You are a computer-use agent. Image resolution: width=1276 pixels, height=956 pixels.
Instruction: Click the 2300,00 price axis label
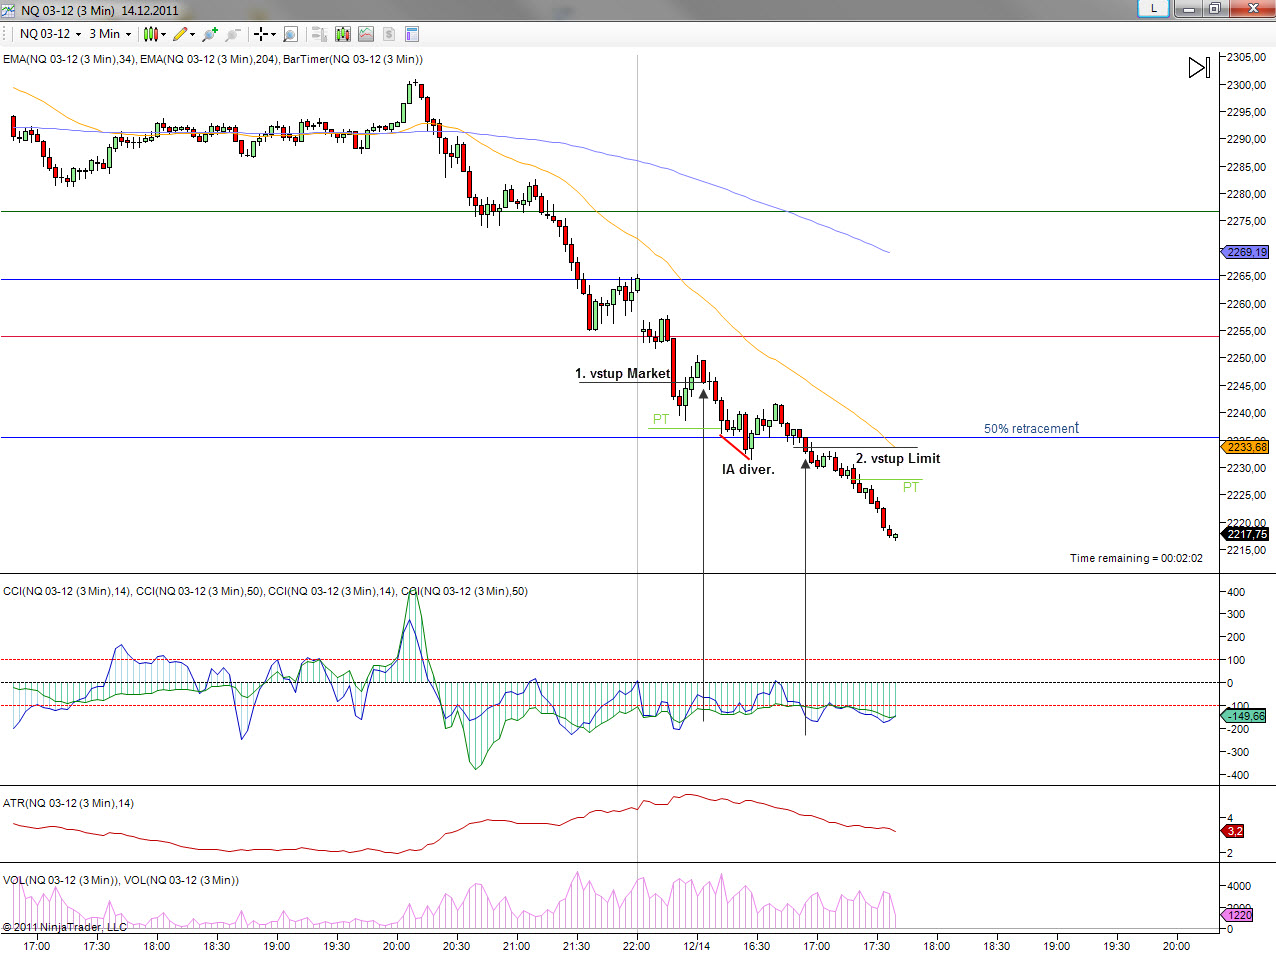pos(1246,85)
